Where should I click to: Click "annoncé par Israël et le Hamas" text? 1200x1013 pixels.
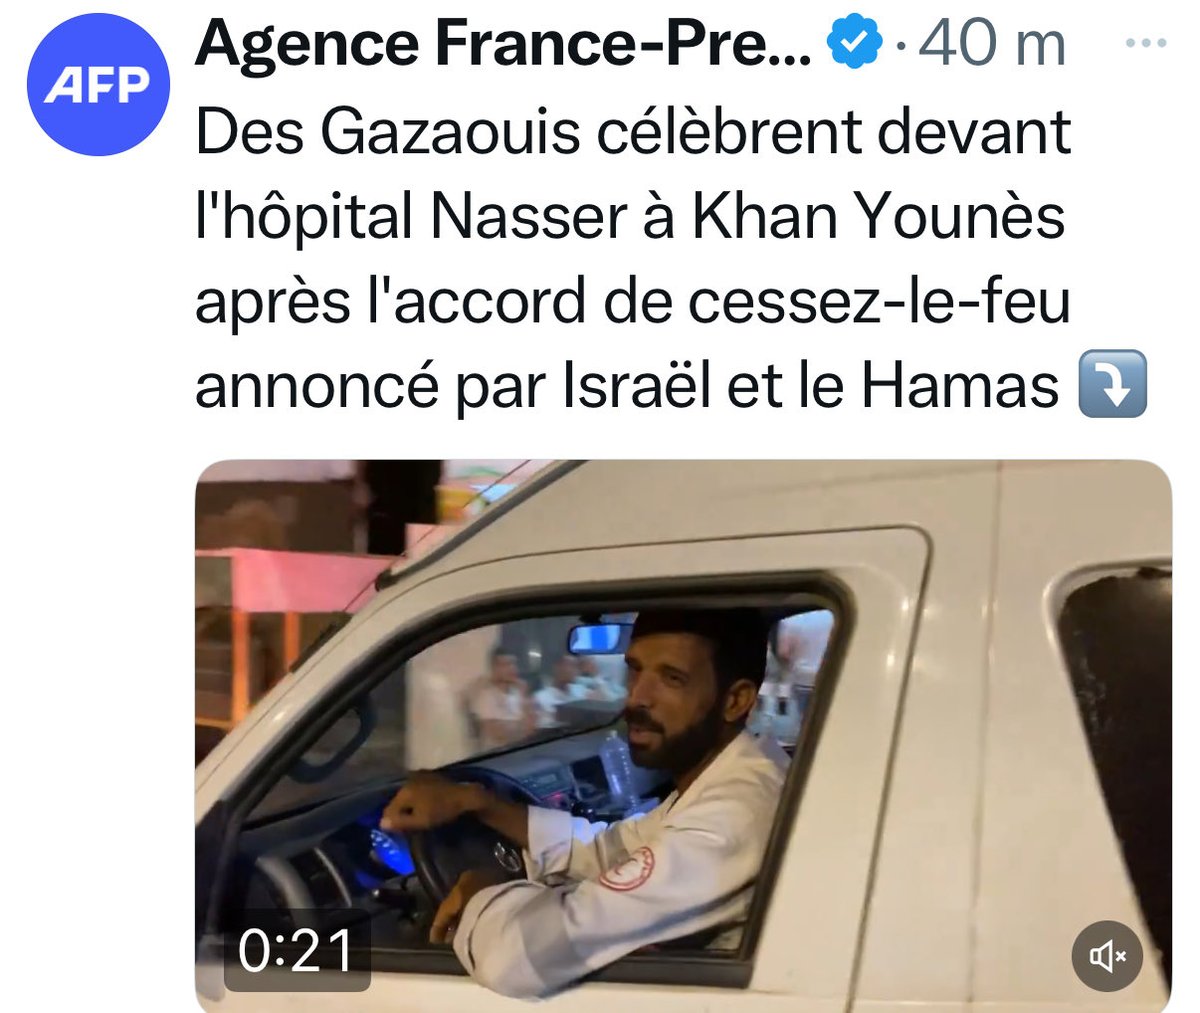point(626,386)
